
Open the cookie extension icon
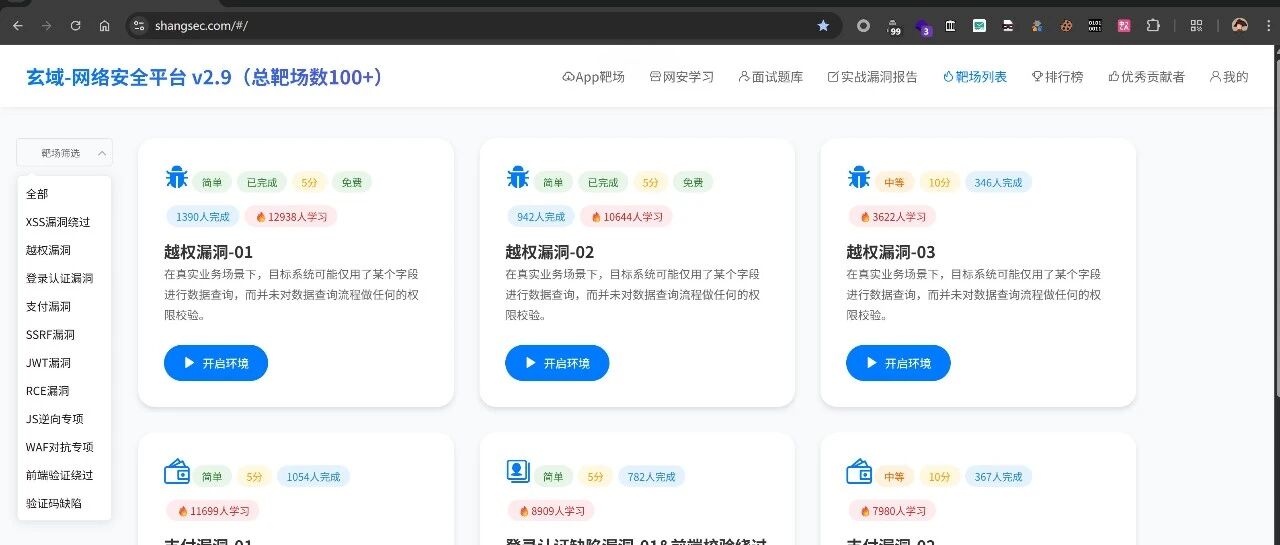coord(1067,25)
